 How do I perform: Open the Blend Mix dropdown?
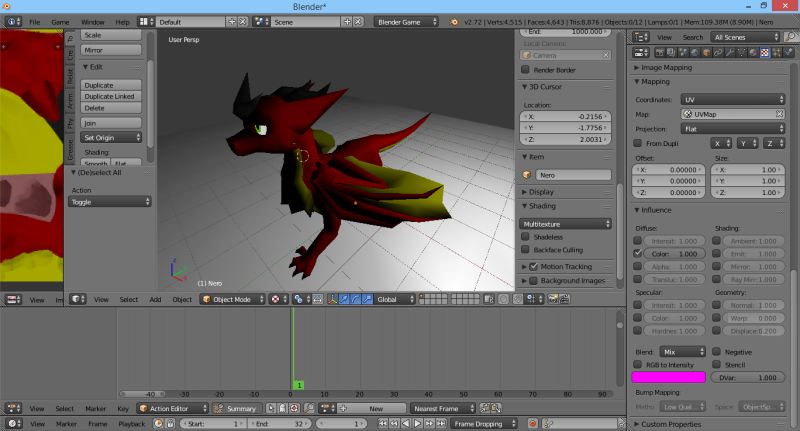pos(683,352)
